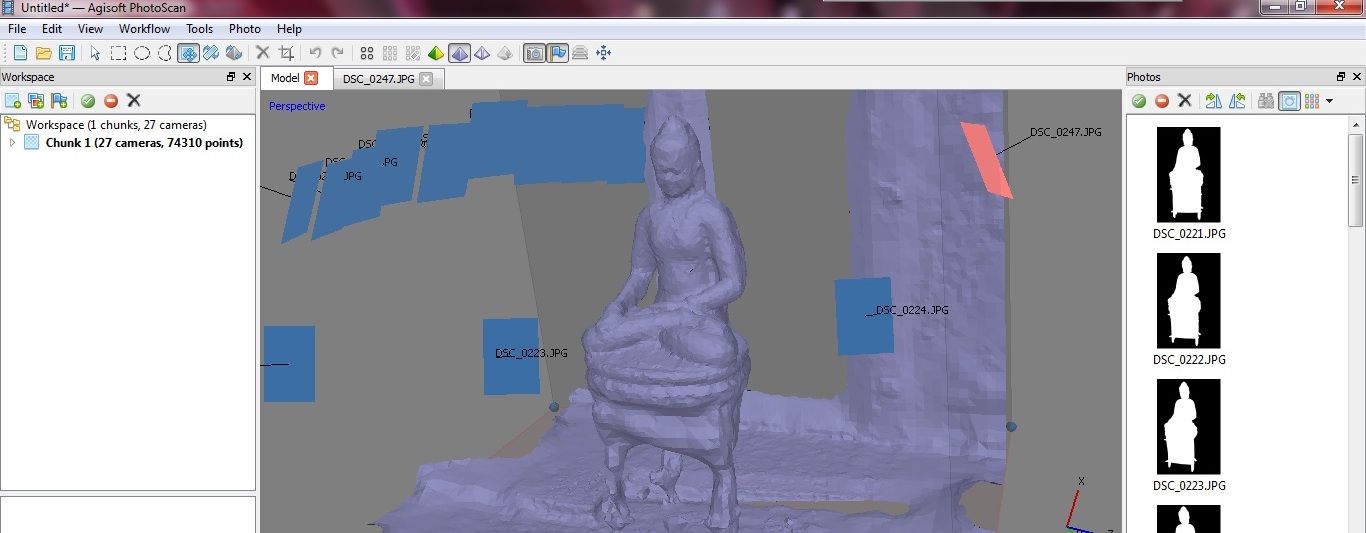The image size is (1366, 533).
Task: Select Workspace root tree item
Action: click(116, 125)
